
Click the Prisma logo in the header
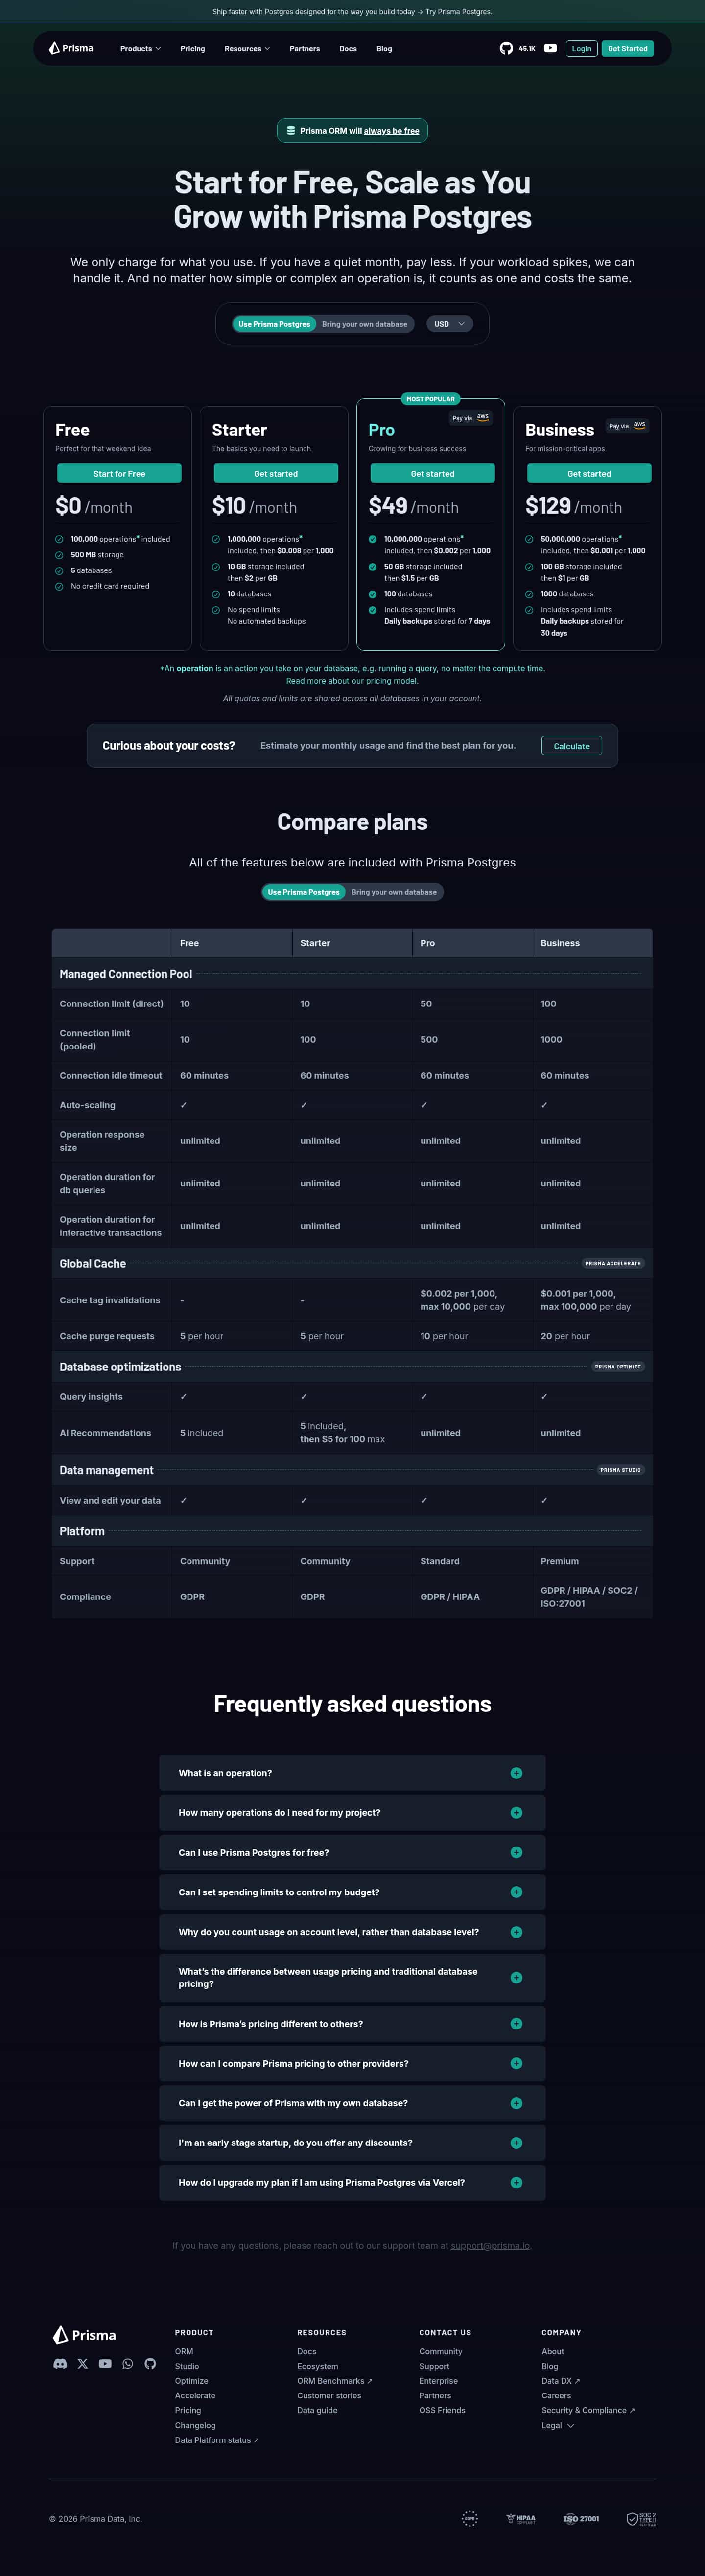(71, 48)
